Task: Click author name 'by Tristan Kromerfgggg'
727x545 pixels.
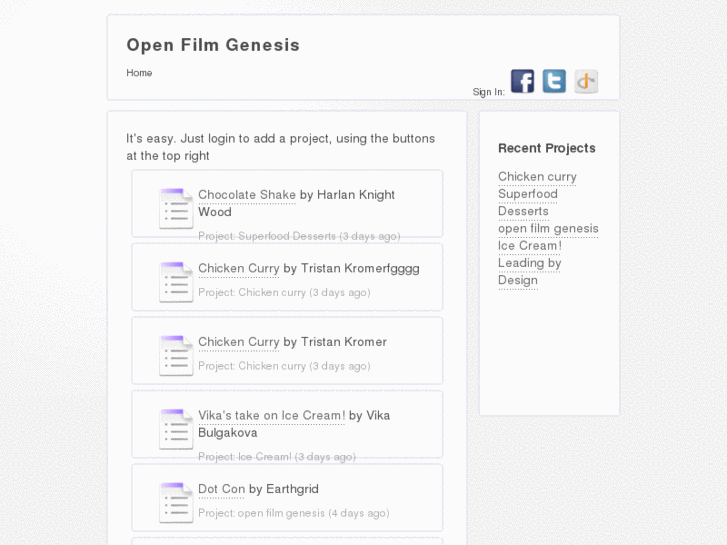Action: click(x=351, y=269)
